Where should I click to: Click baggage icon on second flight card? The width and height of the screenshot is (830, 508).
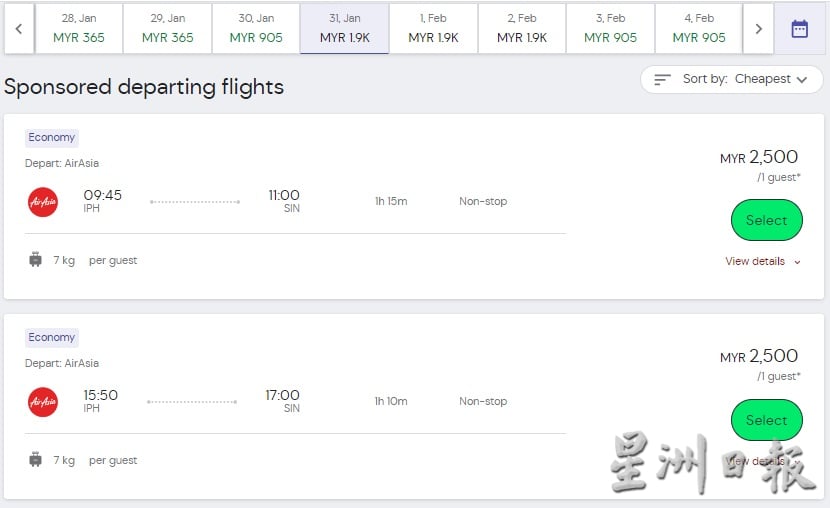(x=35, y=460)
